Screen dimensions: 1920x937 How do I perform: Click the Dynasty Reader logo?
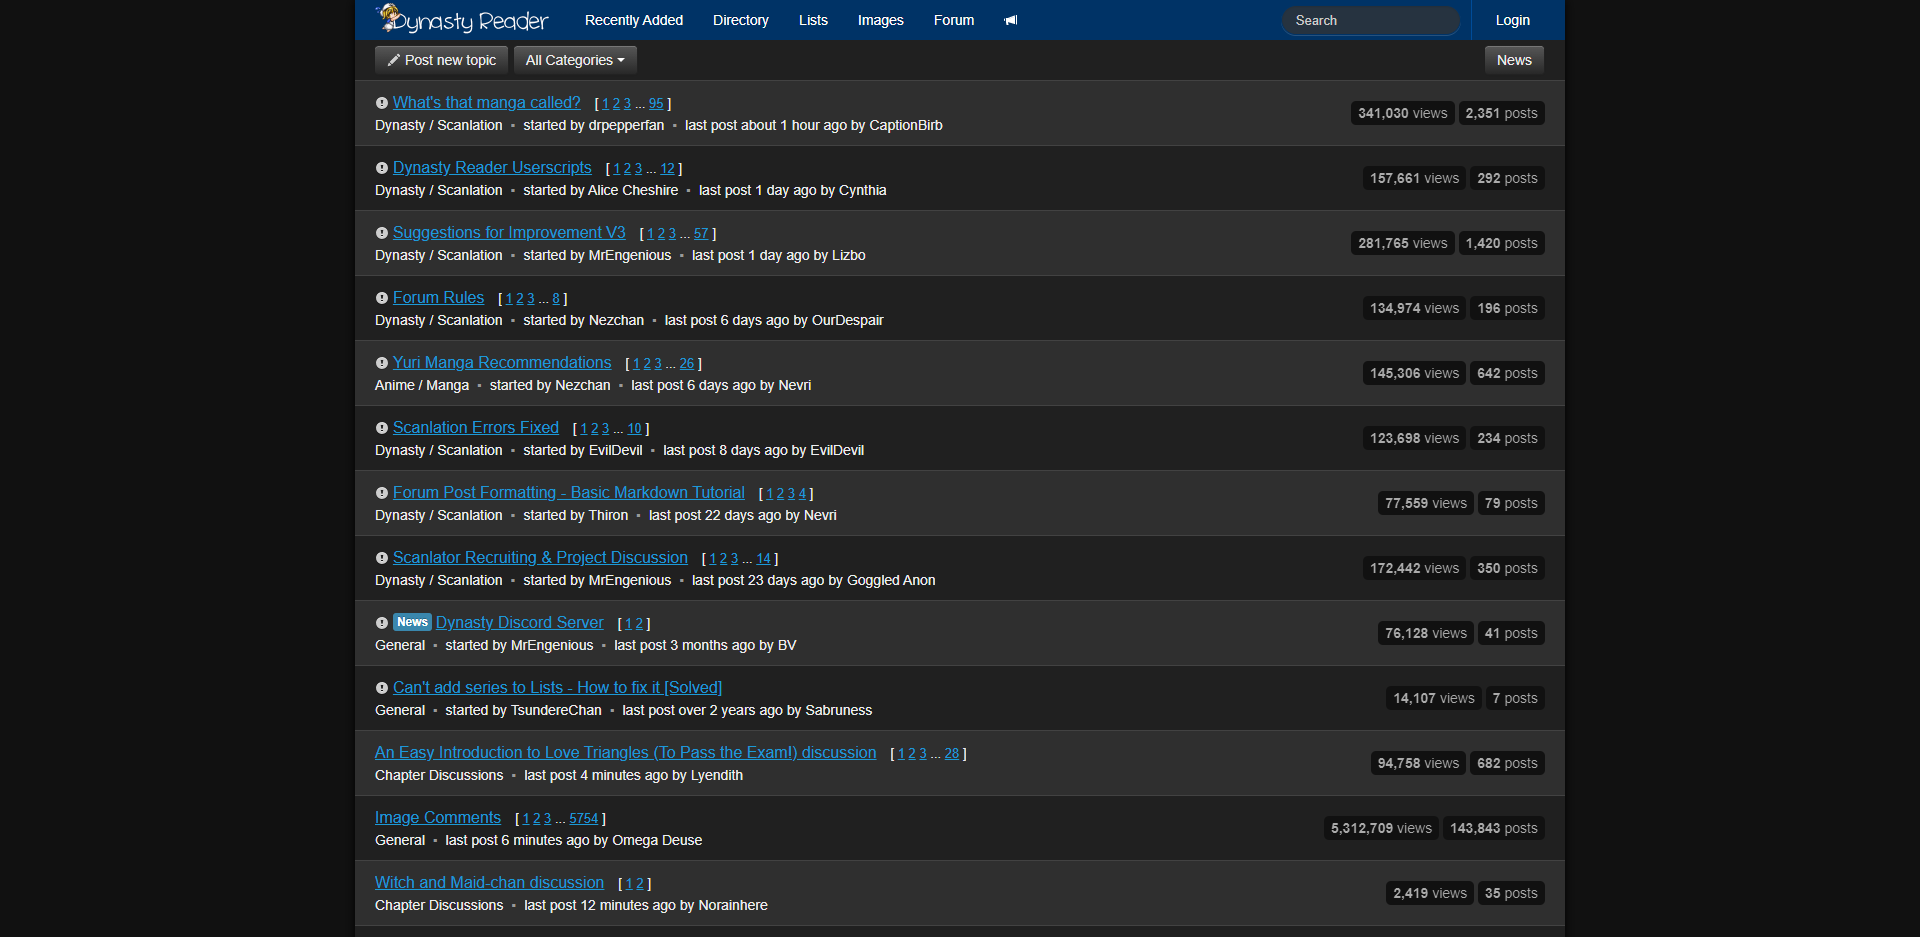(x=462, y=19)
